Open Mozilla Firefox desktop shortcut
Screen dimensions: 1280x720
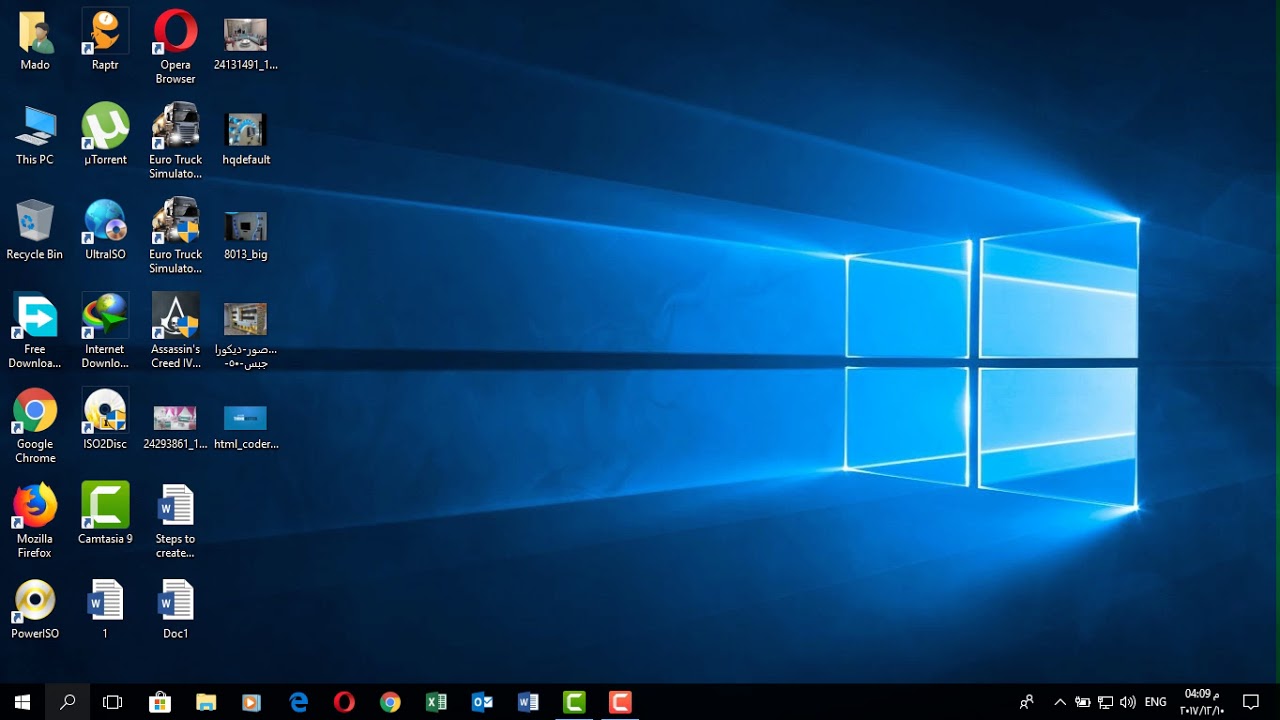(35, 506)
